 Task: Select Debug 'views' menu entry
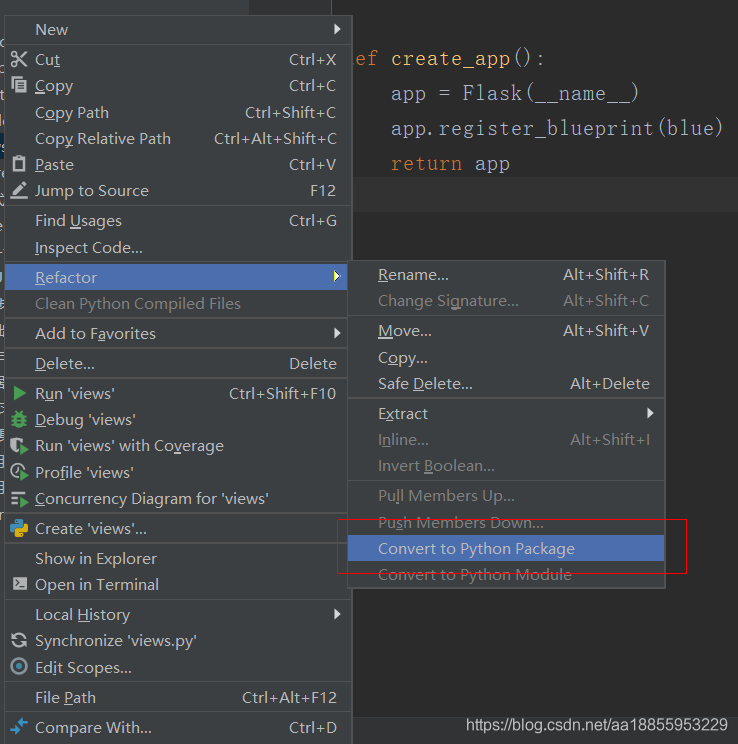[x=178, y=419]
